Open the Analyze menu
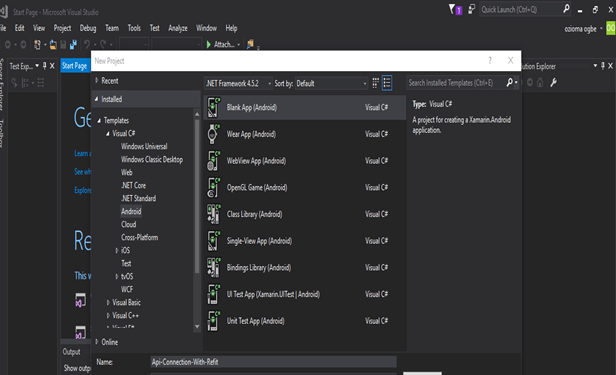Screen dimensions: 616x375 (x=178, y=28)
